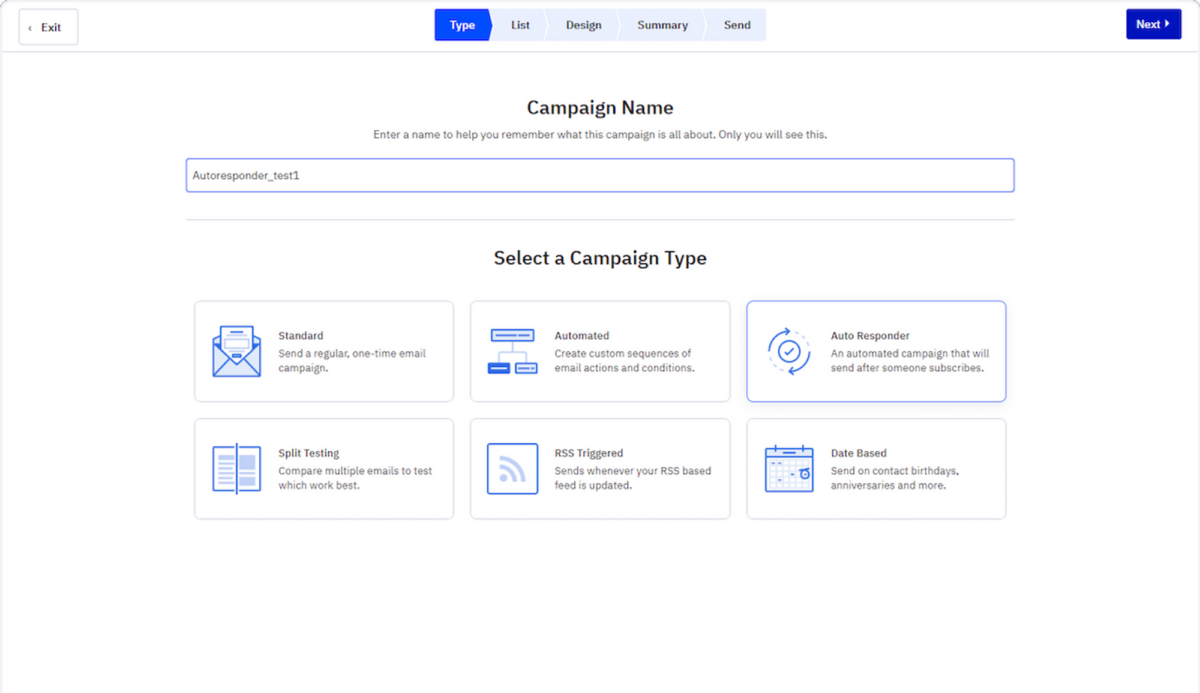
Task: Click the Standard envelope icon
Action: tap(236, 352)
